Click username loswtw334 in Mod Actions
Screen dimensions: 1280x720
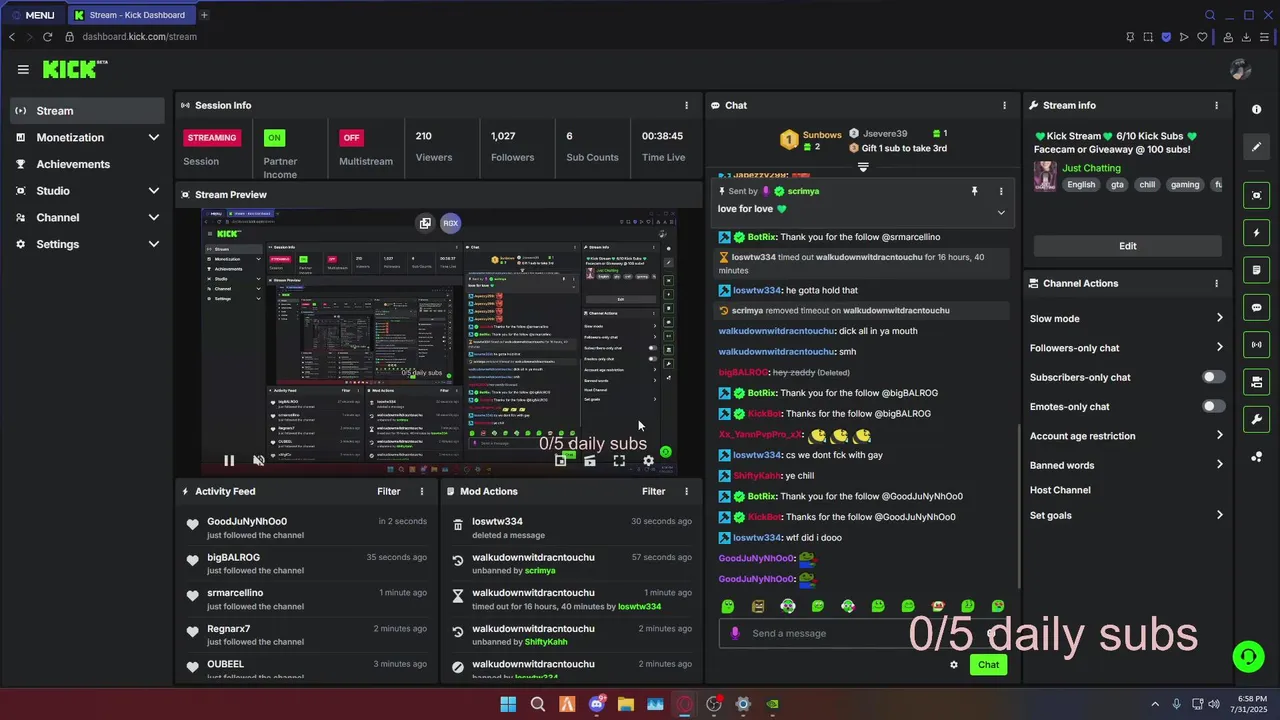497,521
